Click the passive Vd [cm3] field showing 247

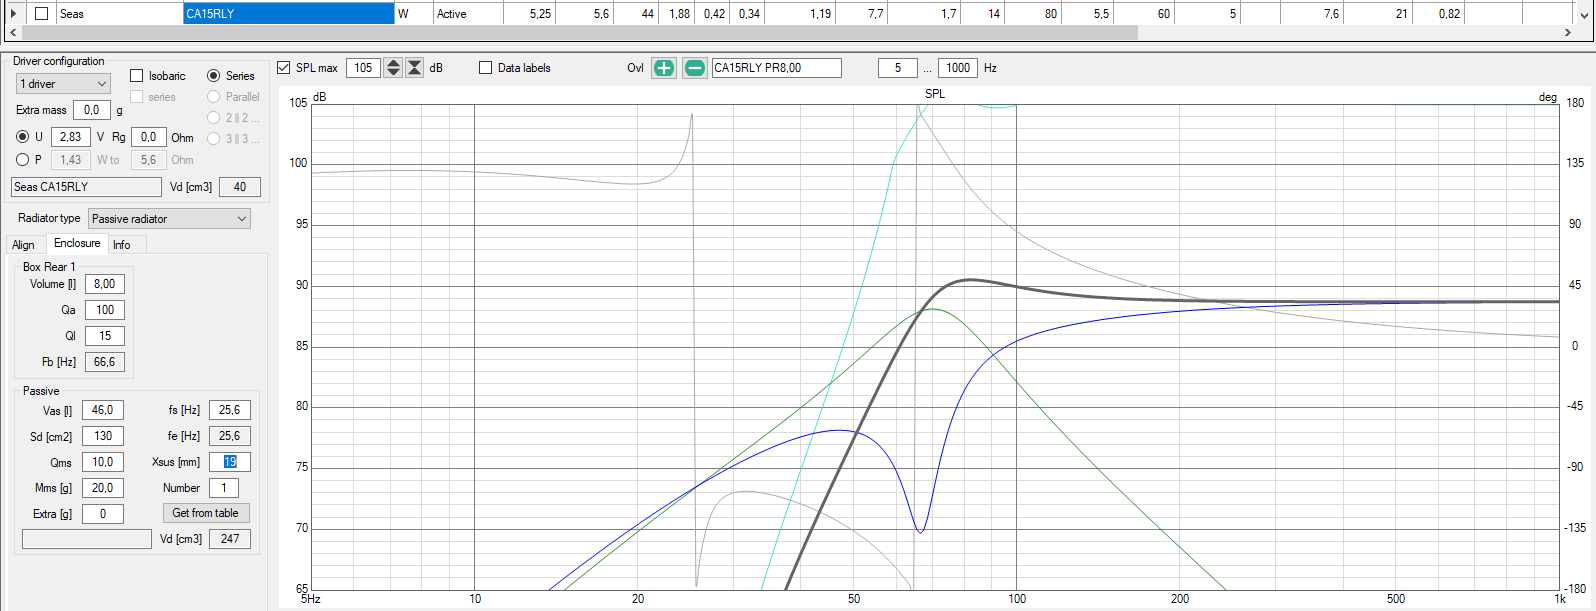click(x=230, y=539)
